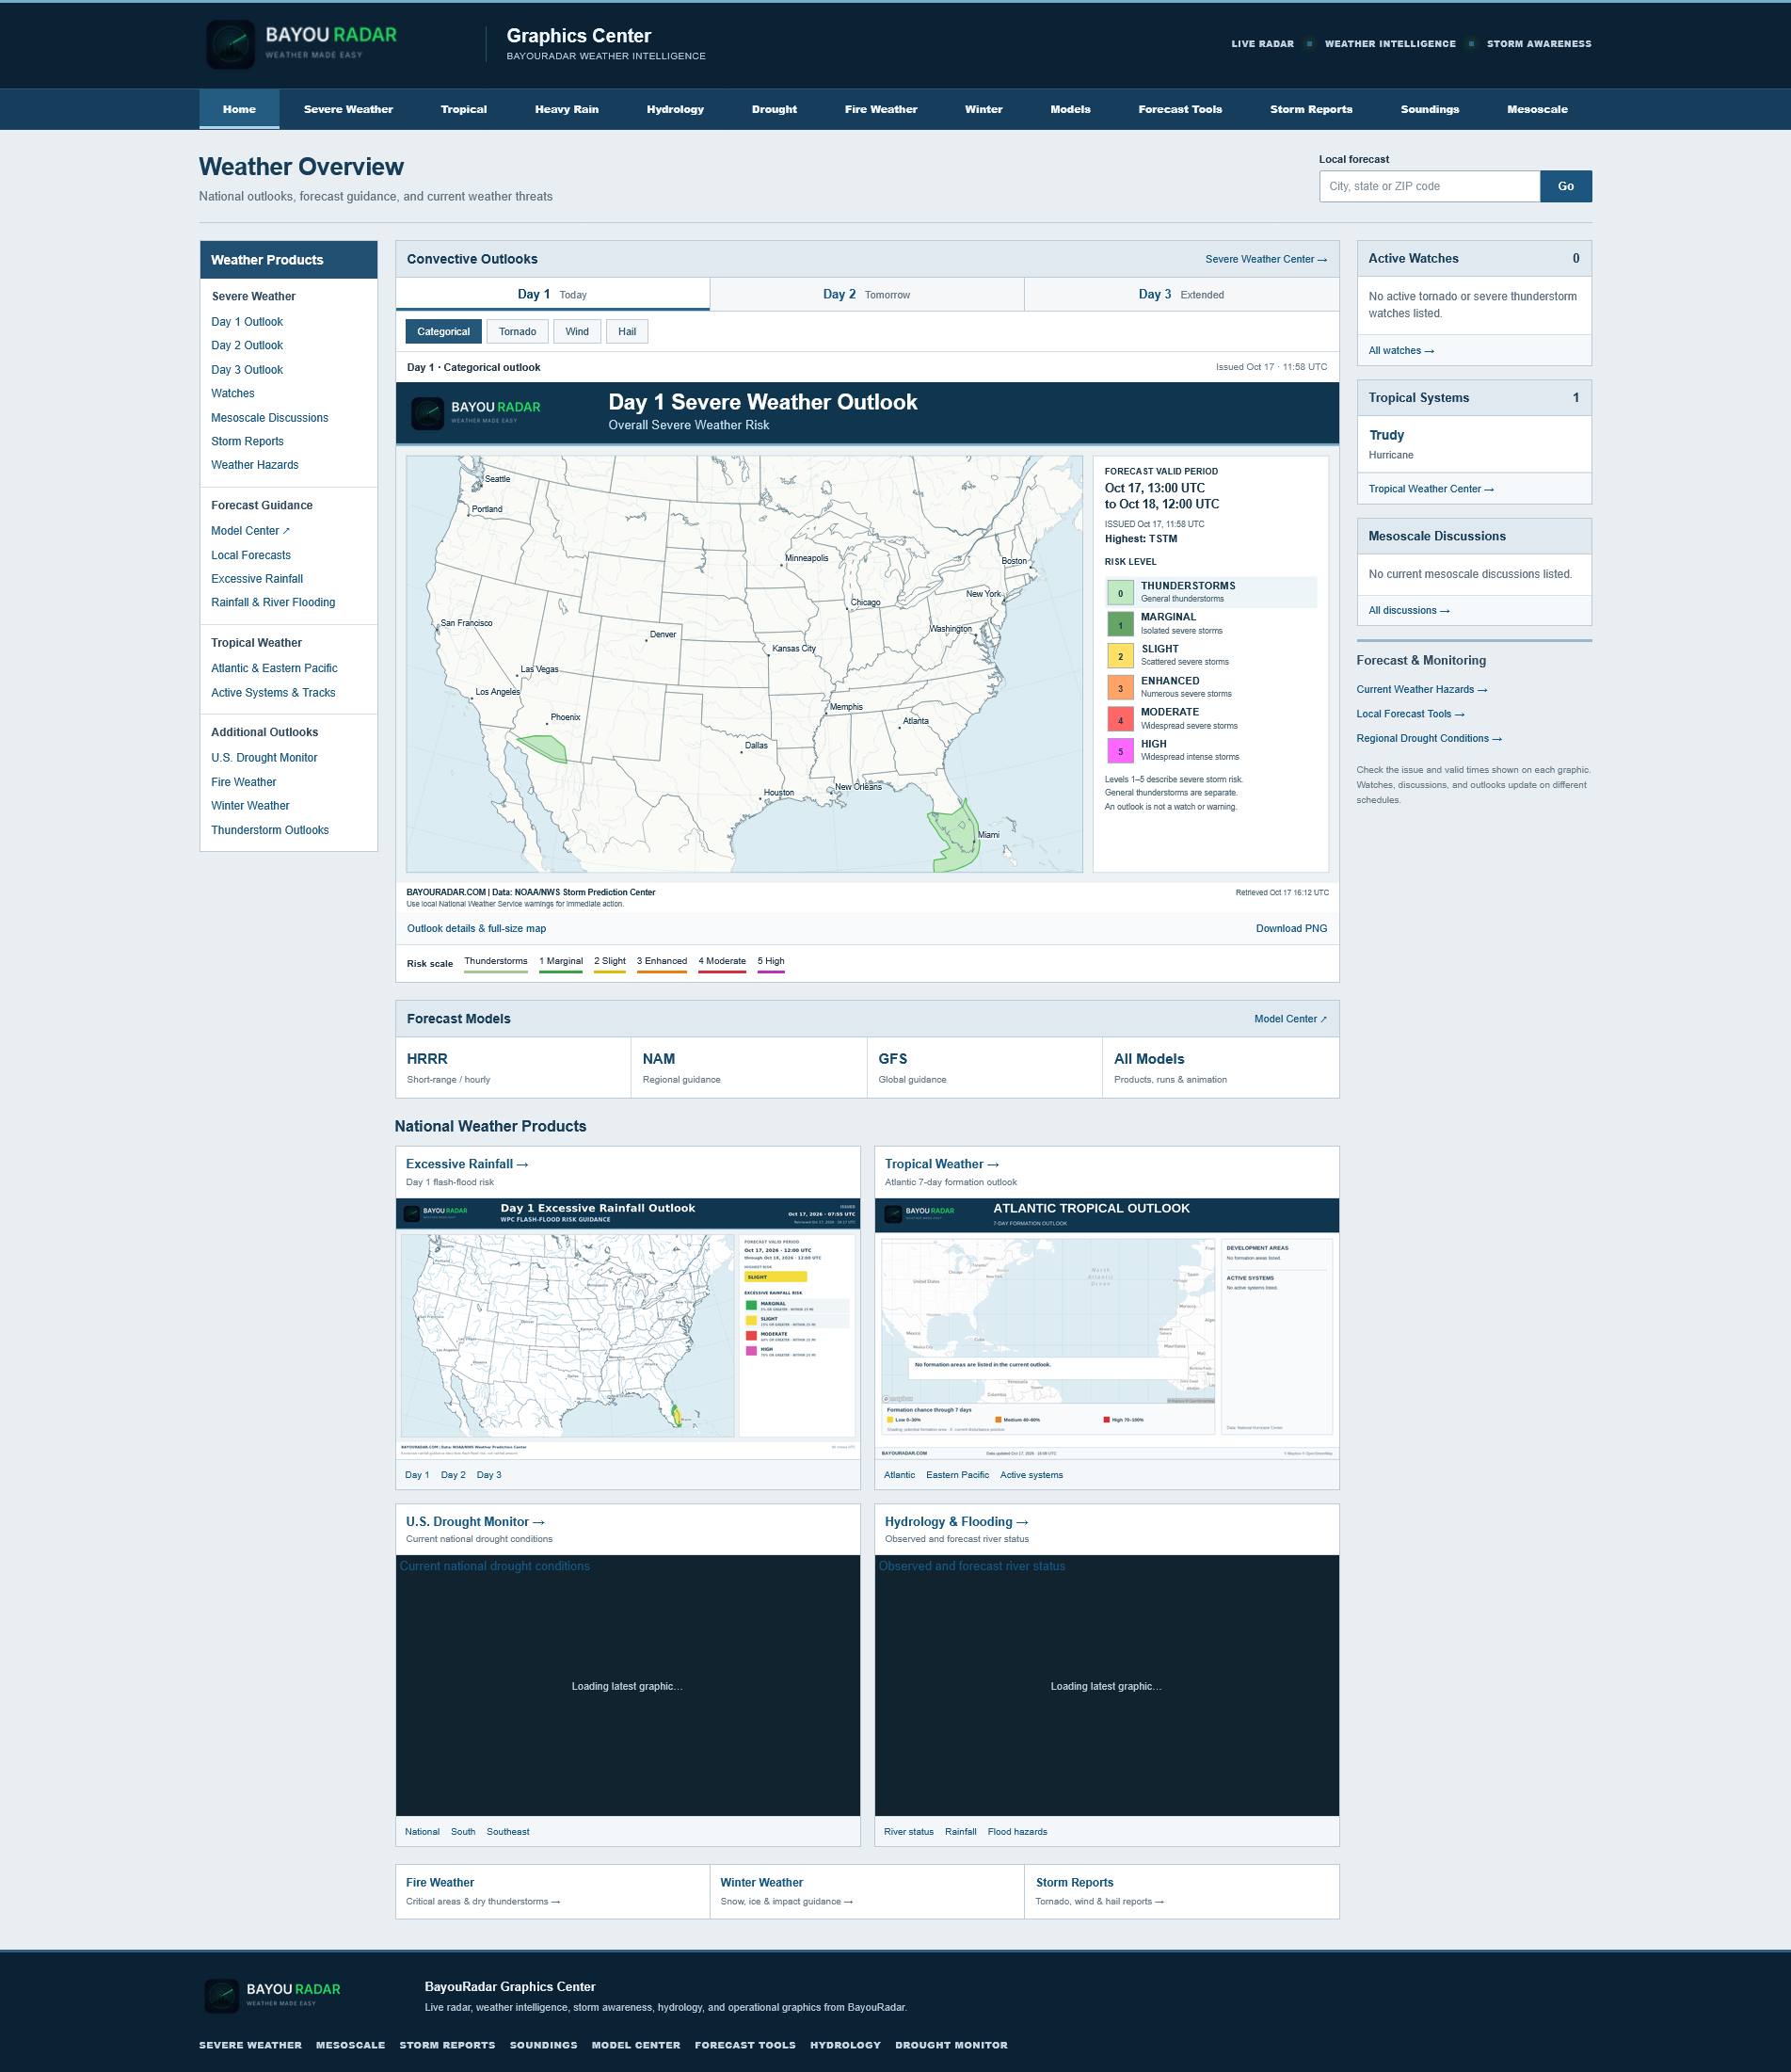Image resolution: width=1791 pixels, height=2072 pixels.
Task: Open All discussions link
Action: [1408, 611]
